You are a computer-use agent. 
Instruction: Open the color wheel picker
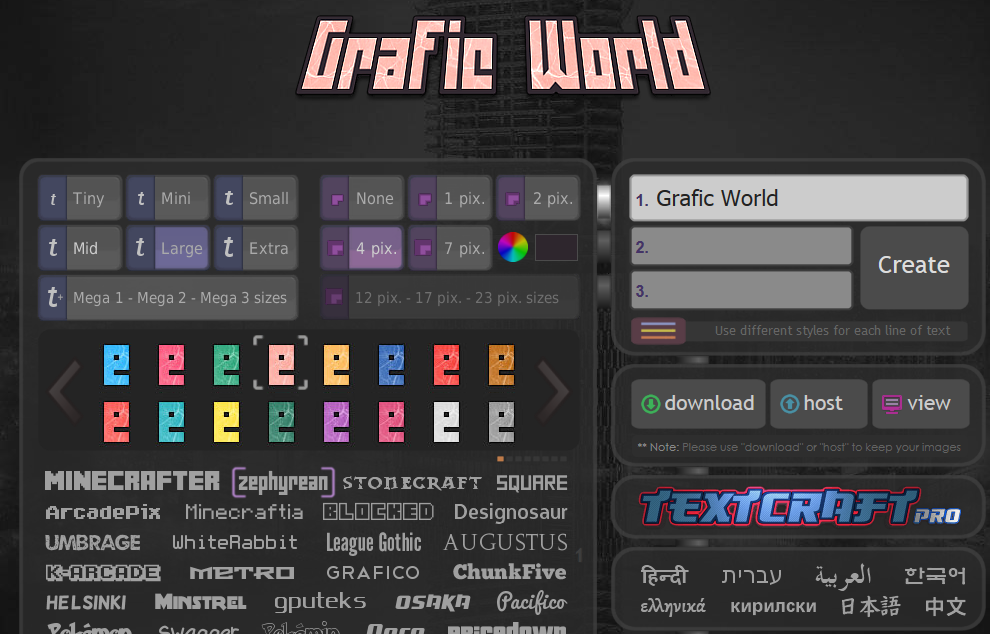pos(512,247)
